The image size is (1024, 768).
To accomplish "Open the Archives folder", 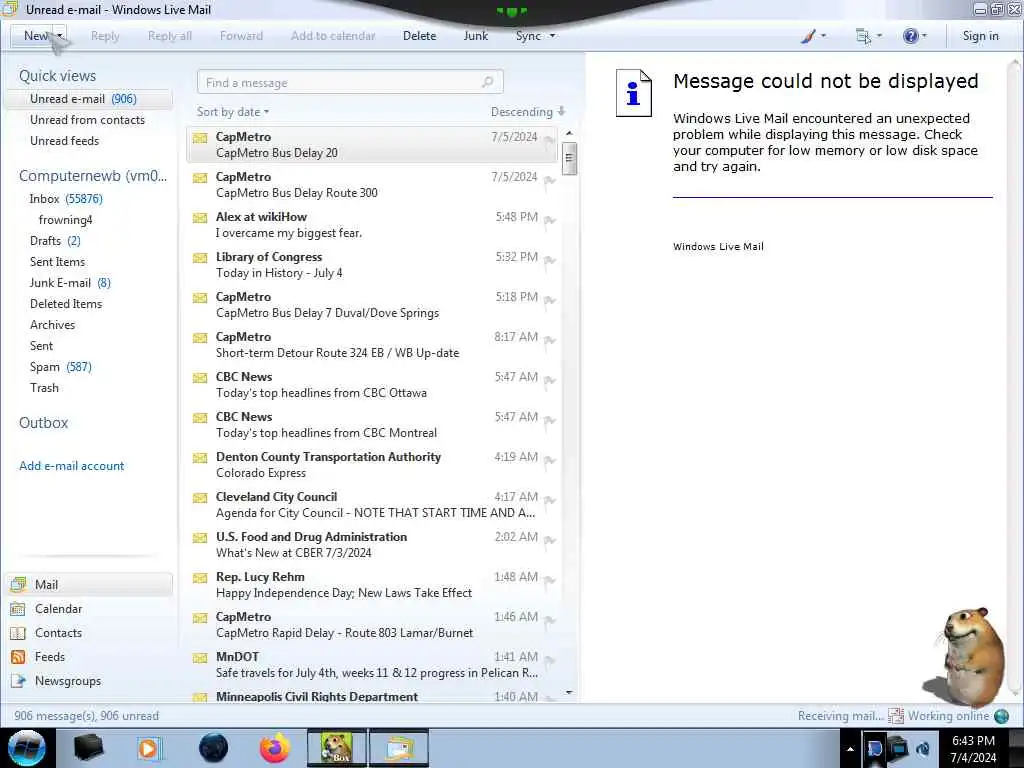I will tap(52, 325).
